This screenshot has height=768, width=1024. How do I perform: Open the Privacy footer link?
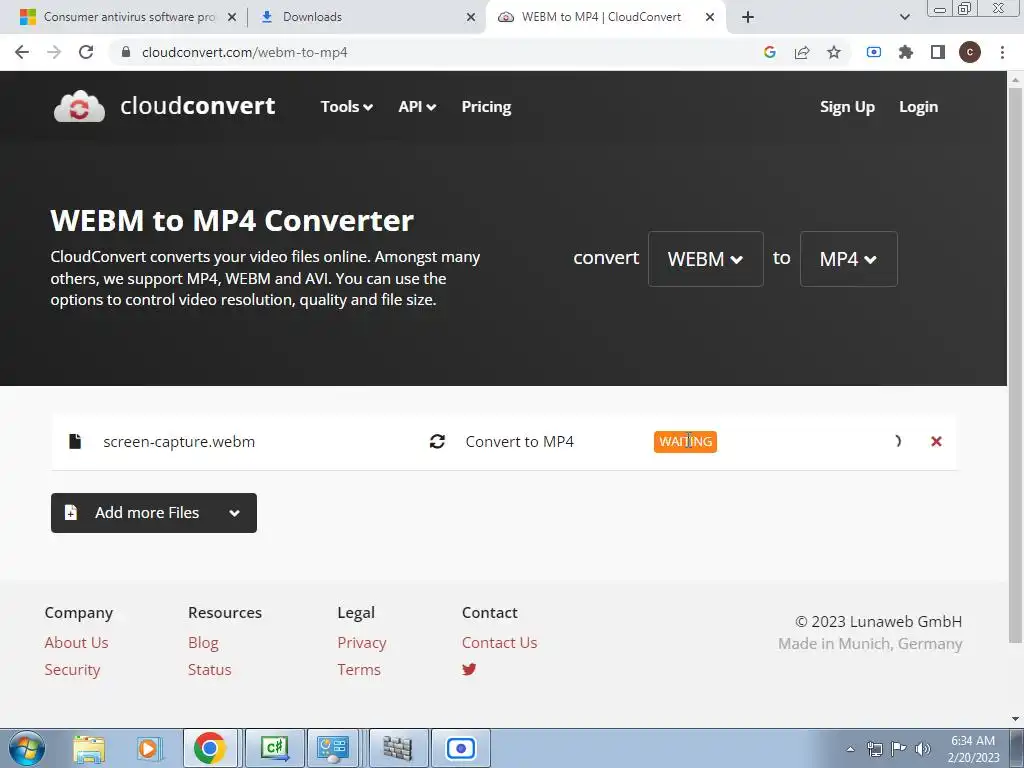(x=362, y=643)
